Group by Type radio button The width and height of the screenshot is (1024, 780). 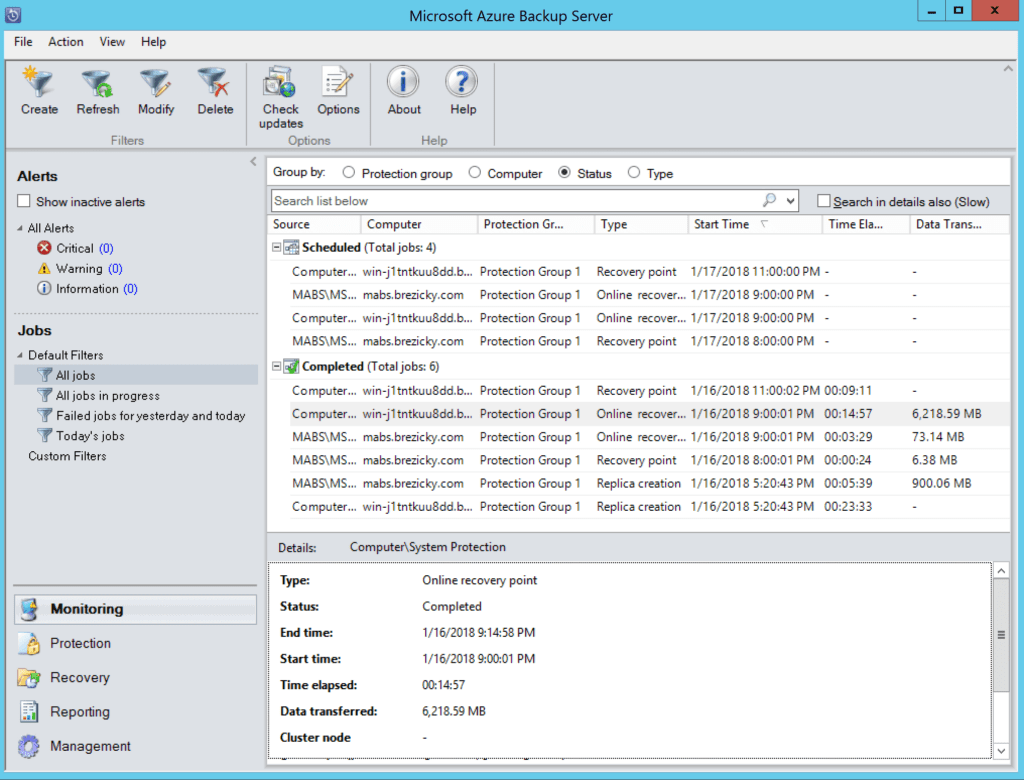[x=633, y=172]
